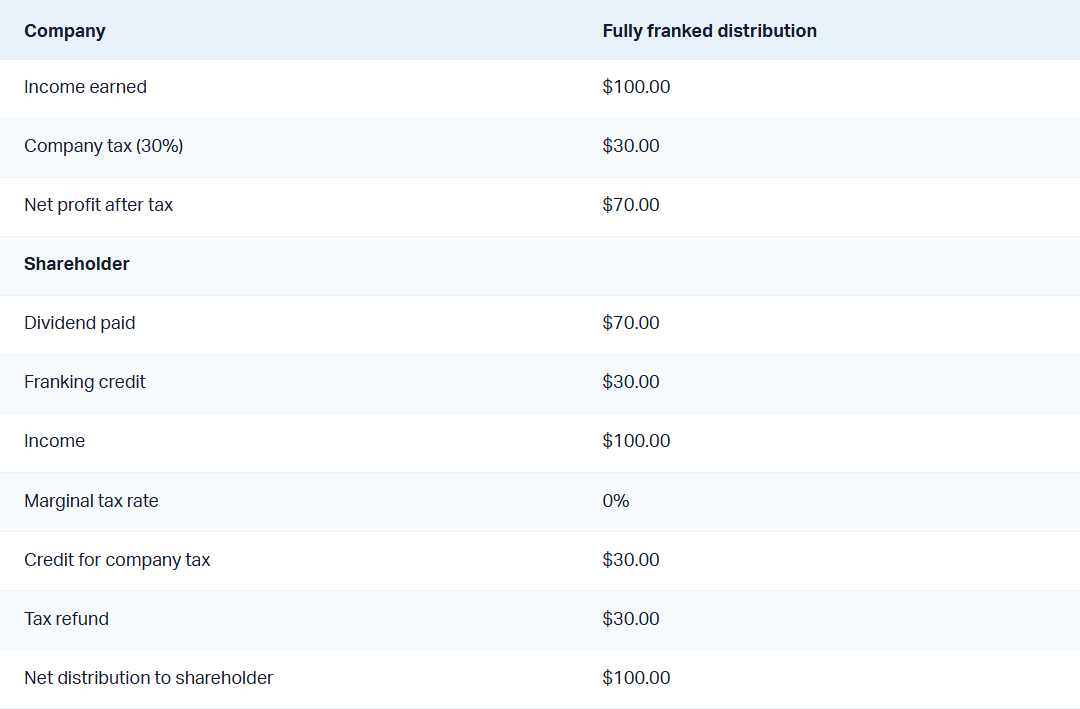Select the $30.00 Tax refund amount
The width and height of the screenshot is (1080, 709).
(631, 619)
